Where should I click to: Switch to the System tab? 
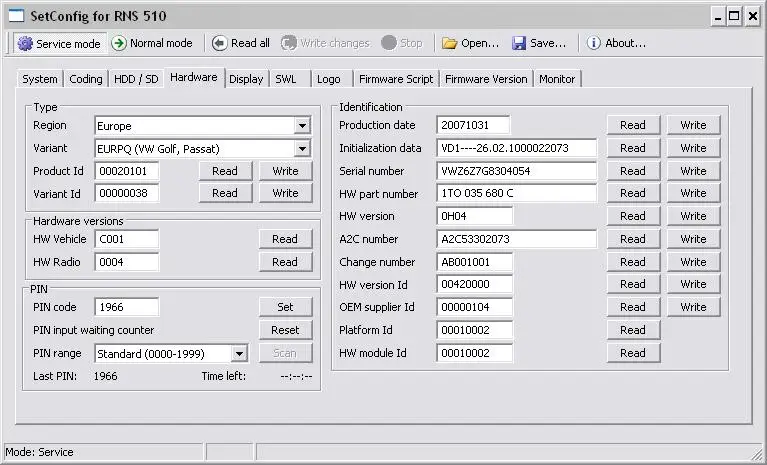[x=40, y=79]
